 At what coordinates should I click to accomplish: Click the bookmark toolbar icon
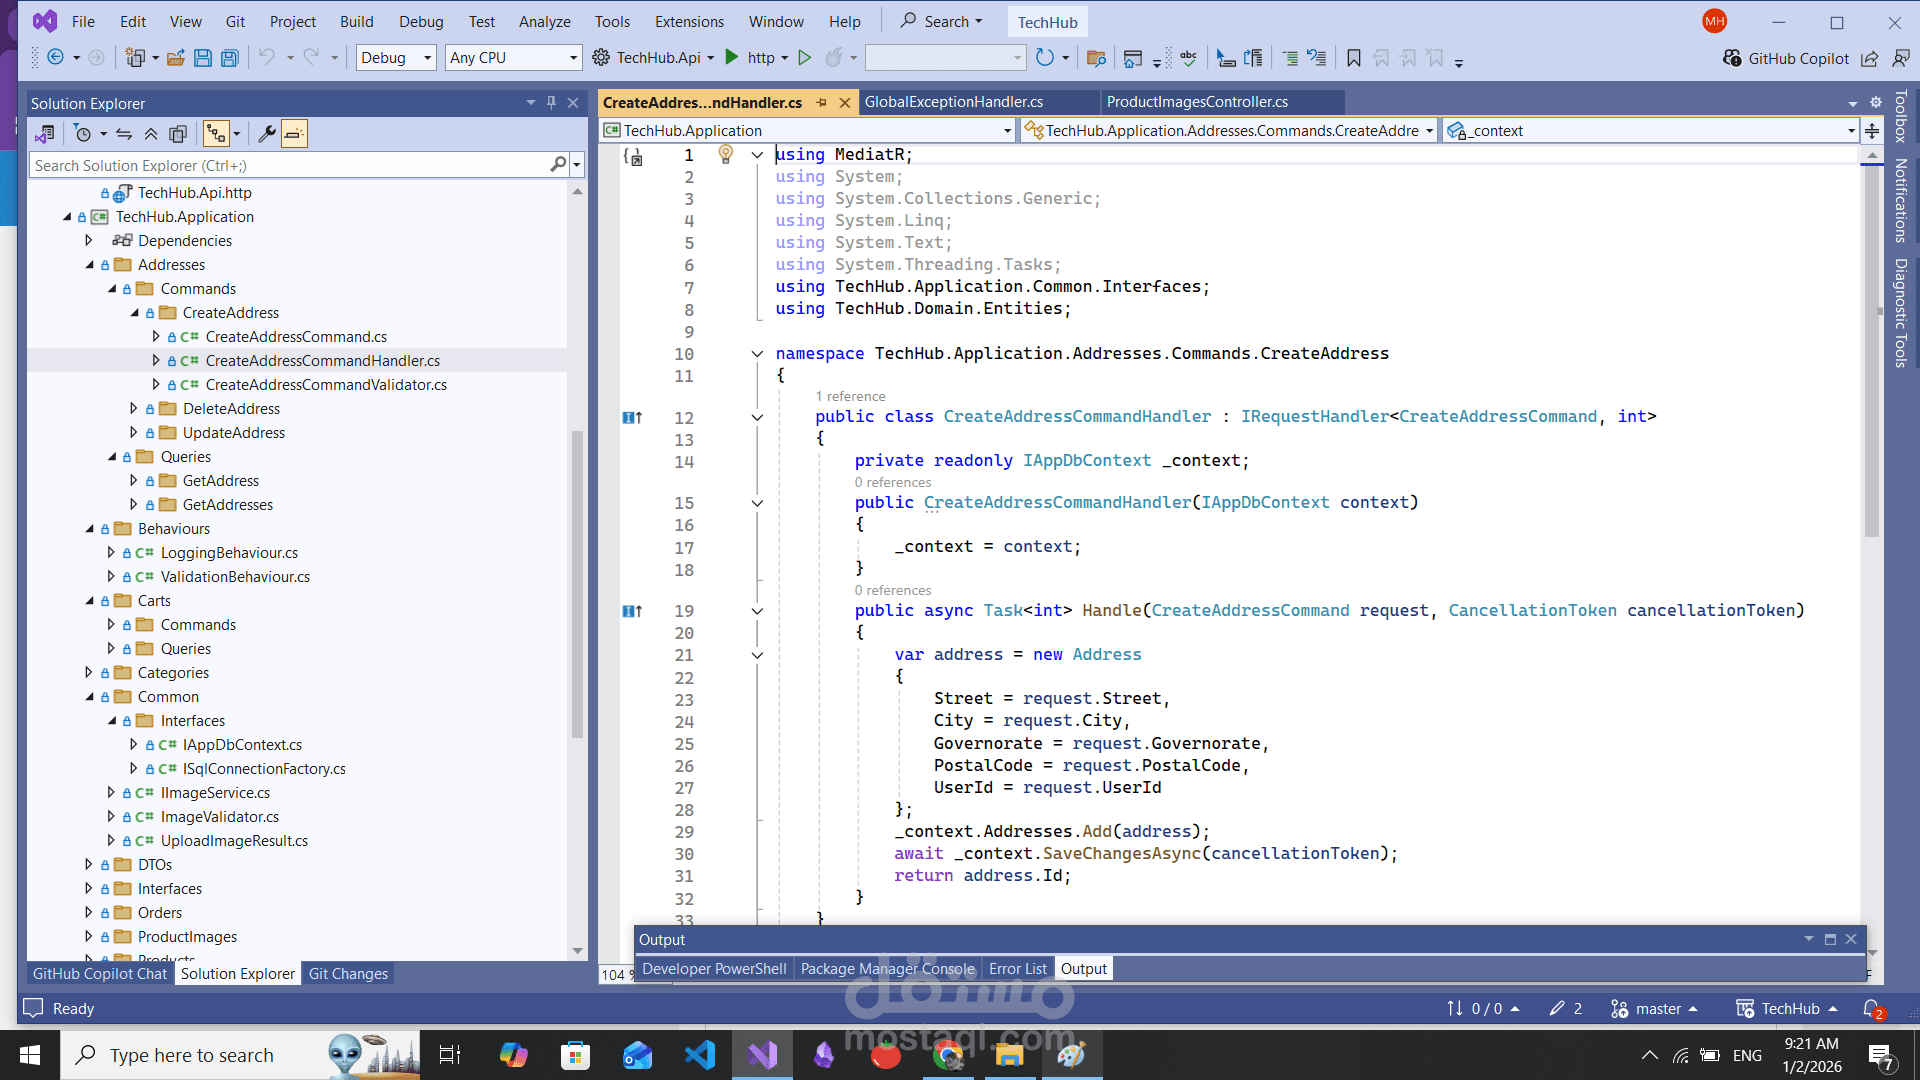(x=1354, y=58)
